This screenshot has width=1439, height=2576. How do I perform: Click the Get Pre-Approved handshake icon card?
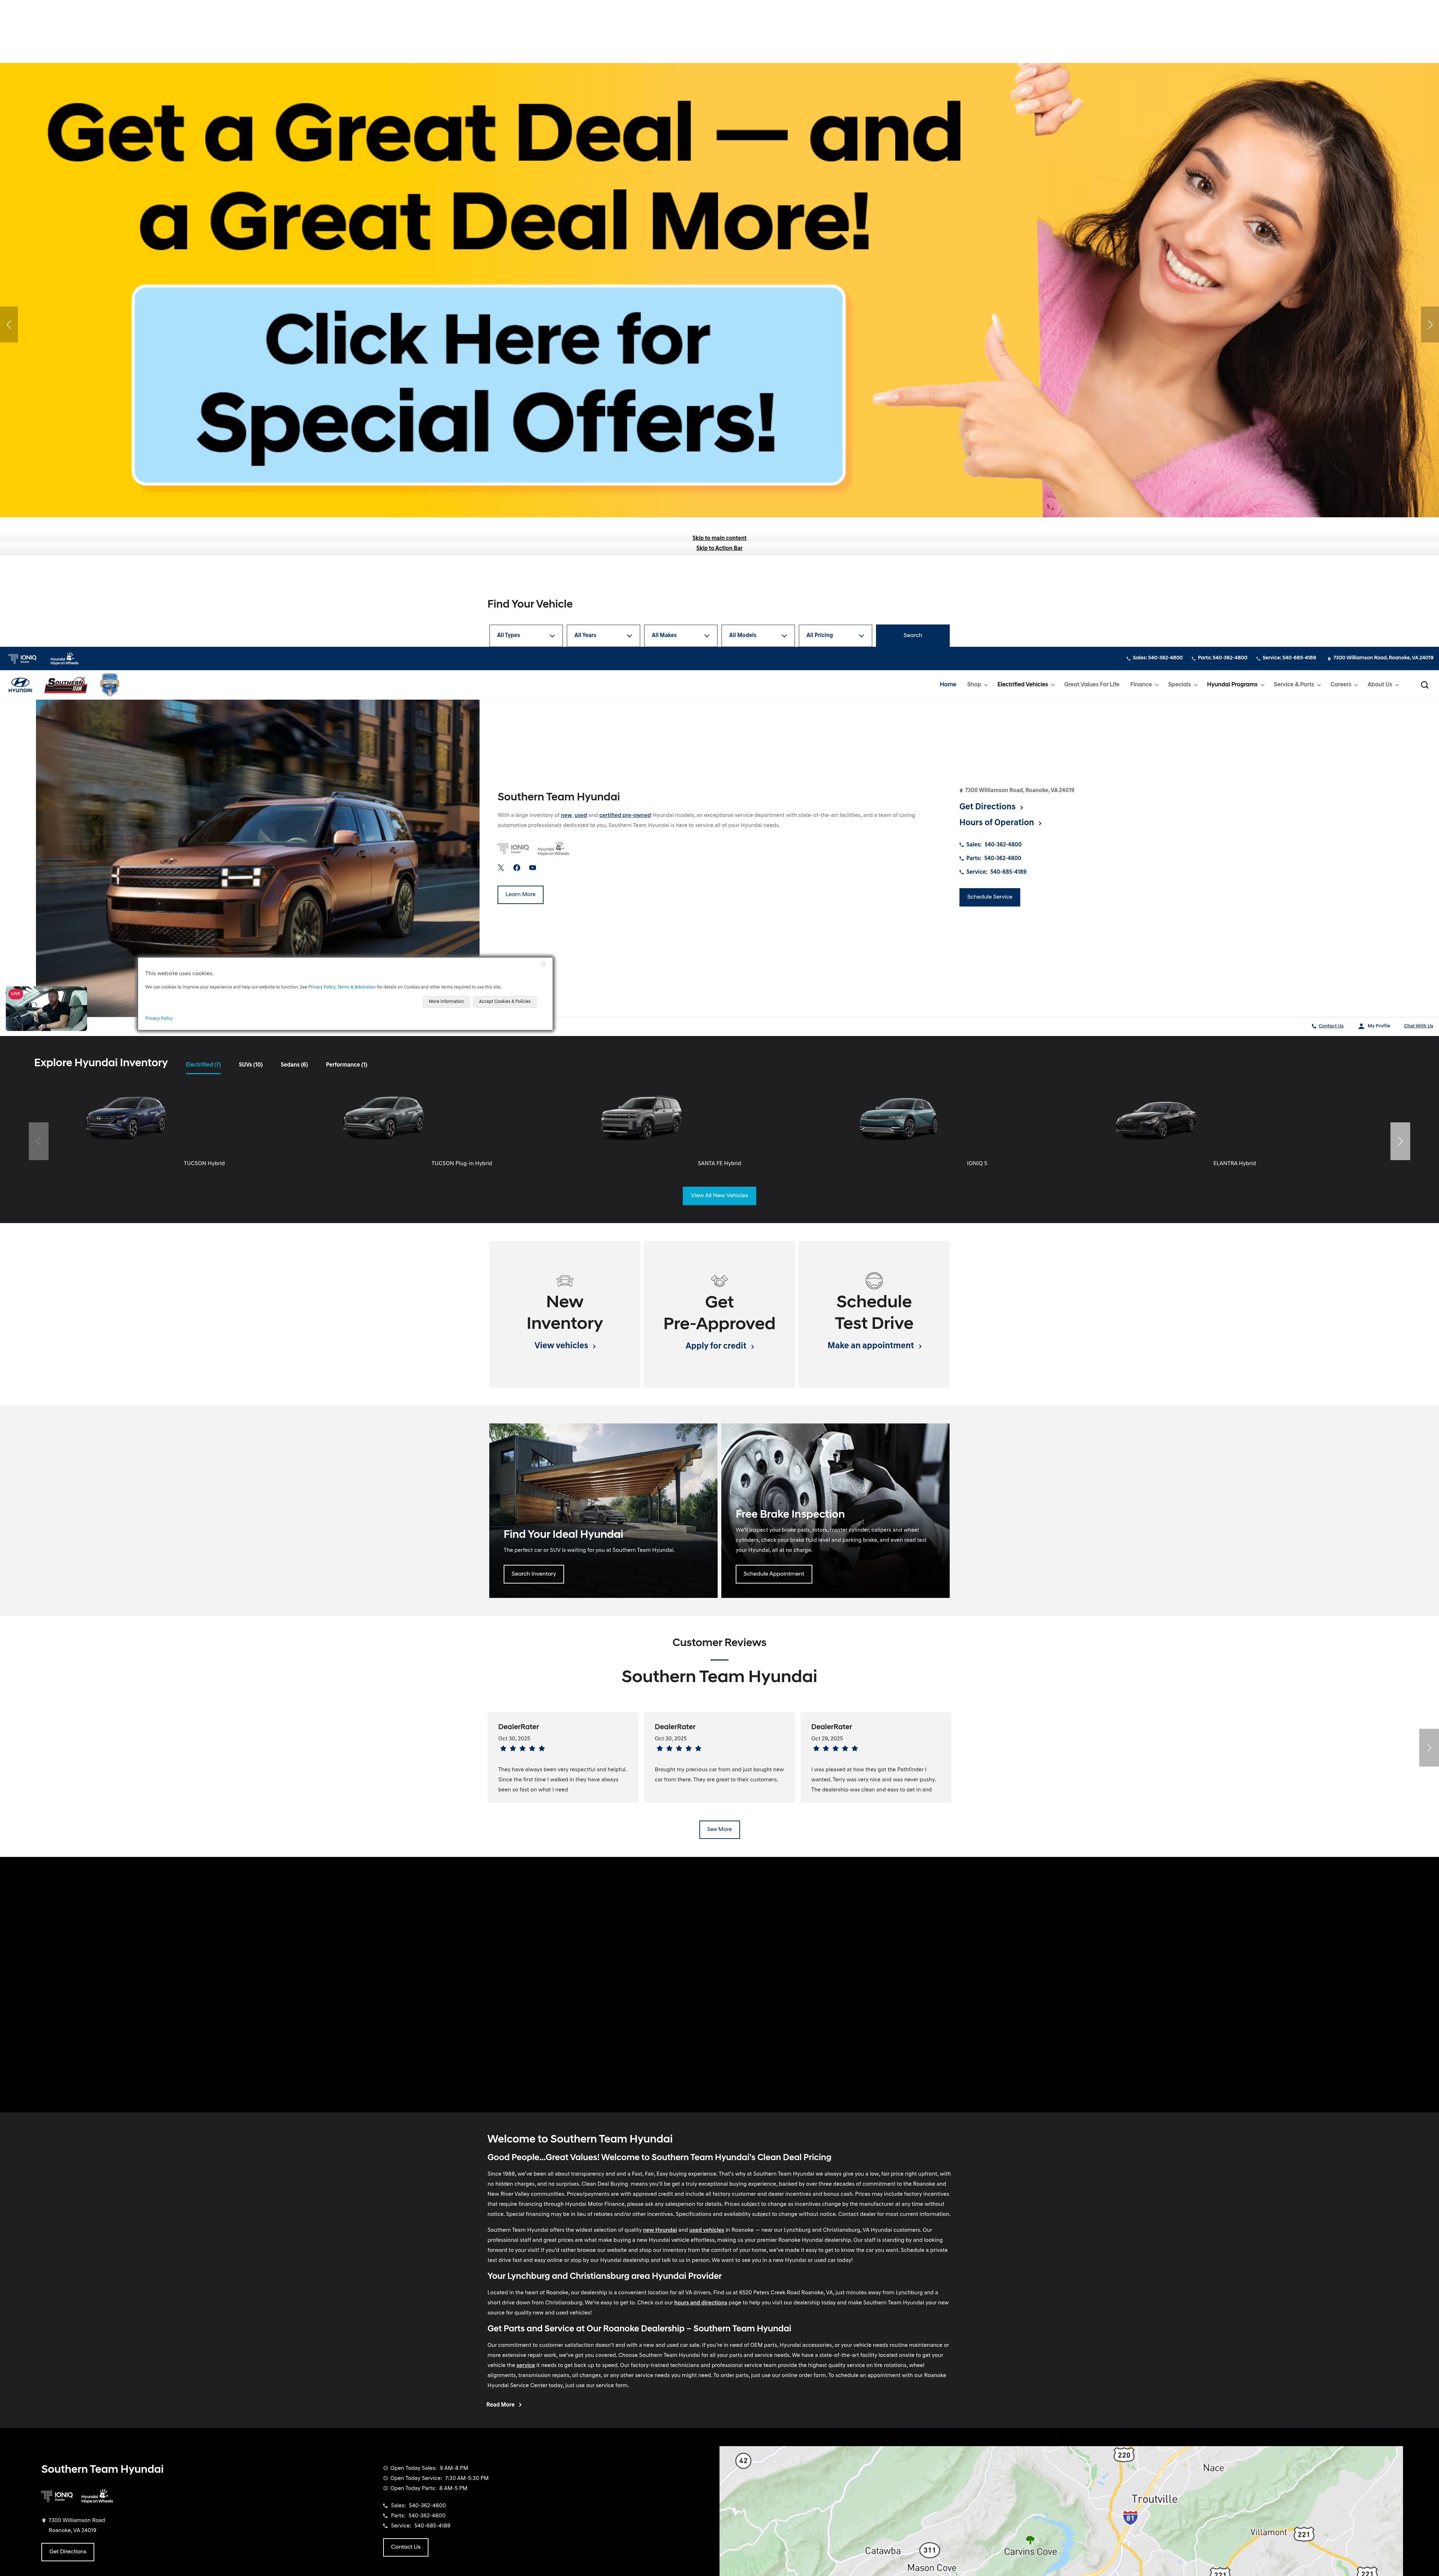(719, 1314)
